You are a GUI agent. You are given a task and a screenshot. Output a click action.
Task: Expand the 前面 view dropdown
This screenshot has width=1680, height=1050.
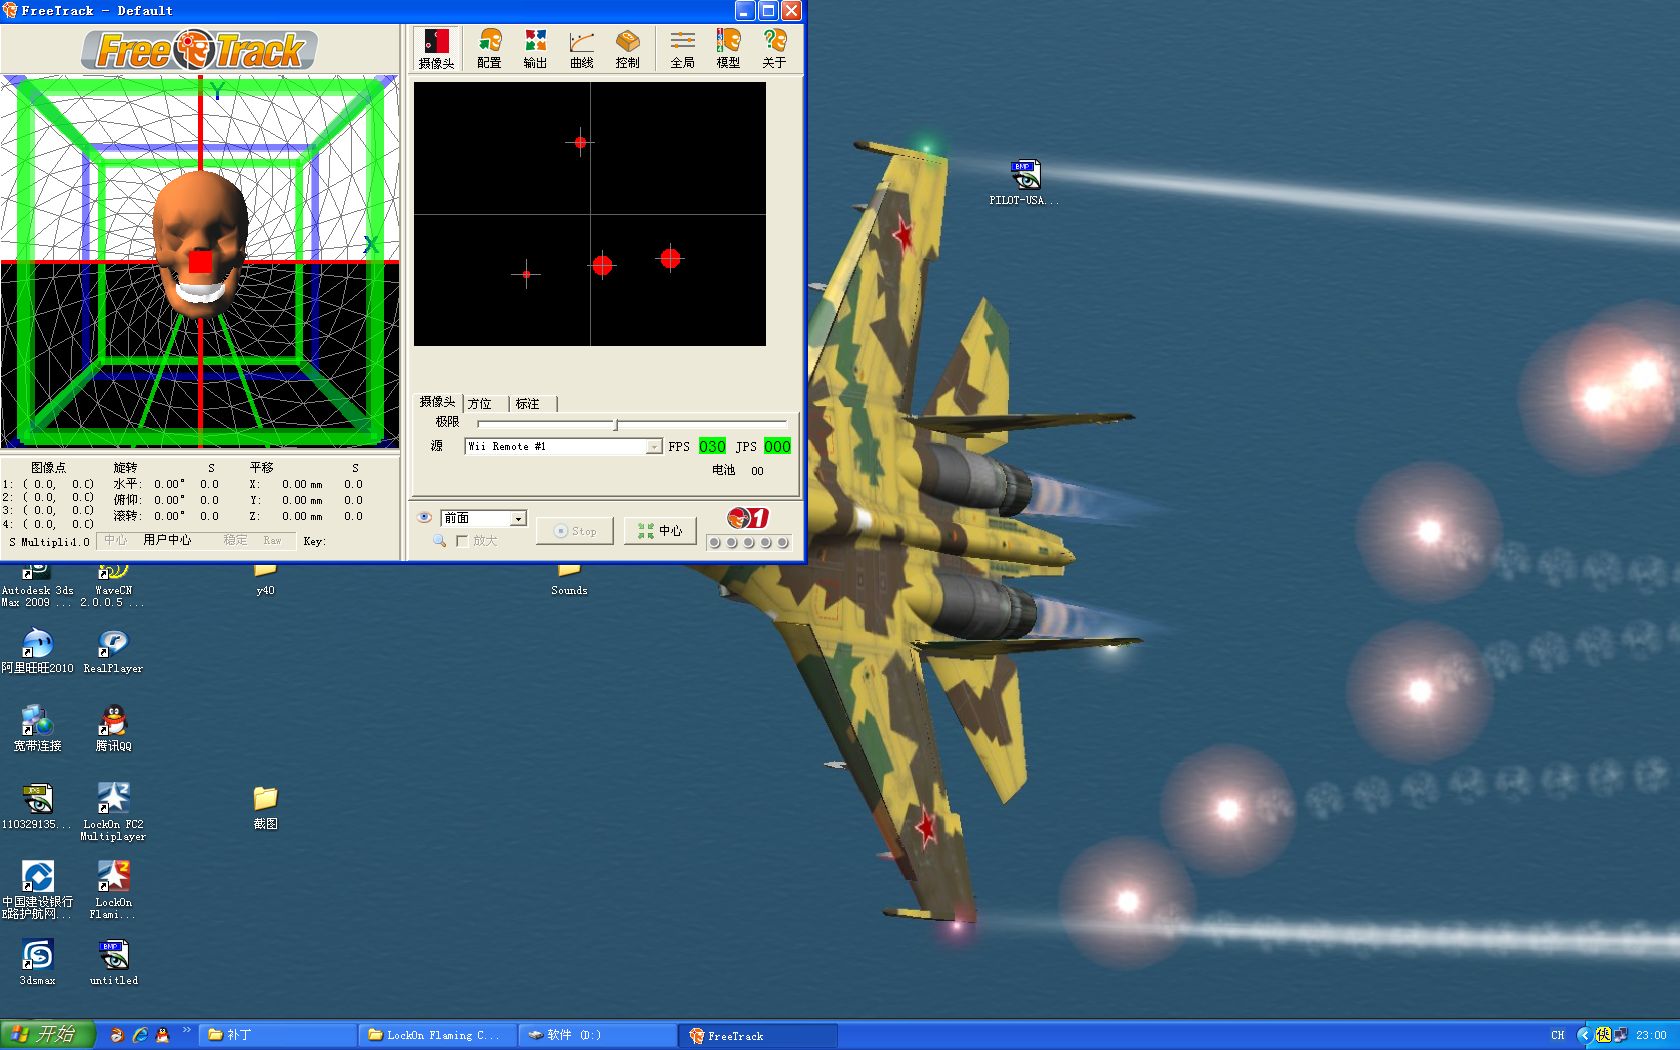pyautogui.click(x=518, y=518)
